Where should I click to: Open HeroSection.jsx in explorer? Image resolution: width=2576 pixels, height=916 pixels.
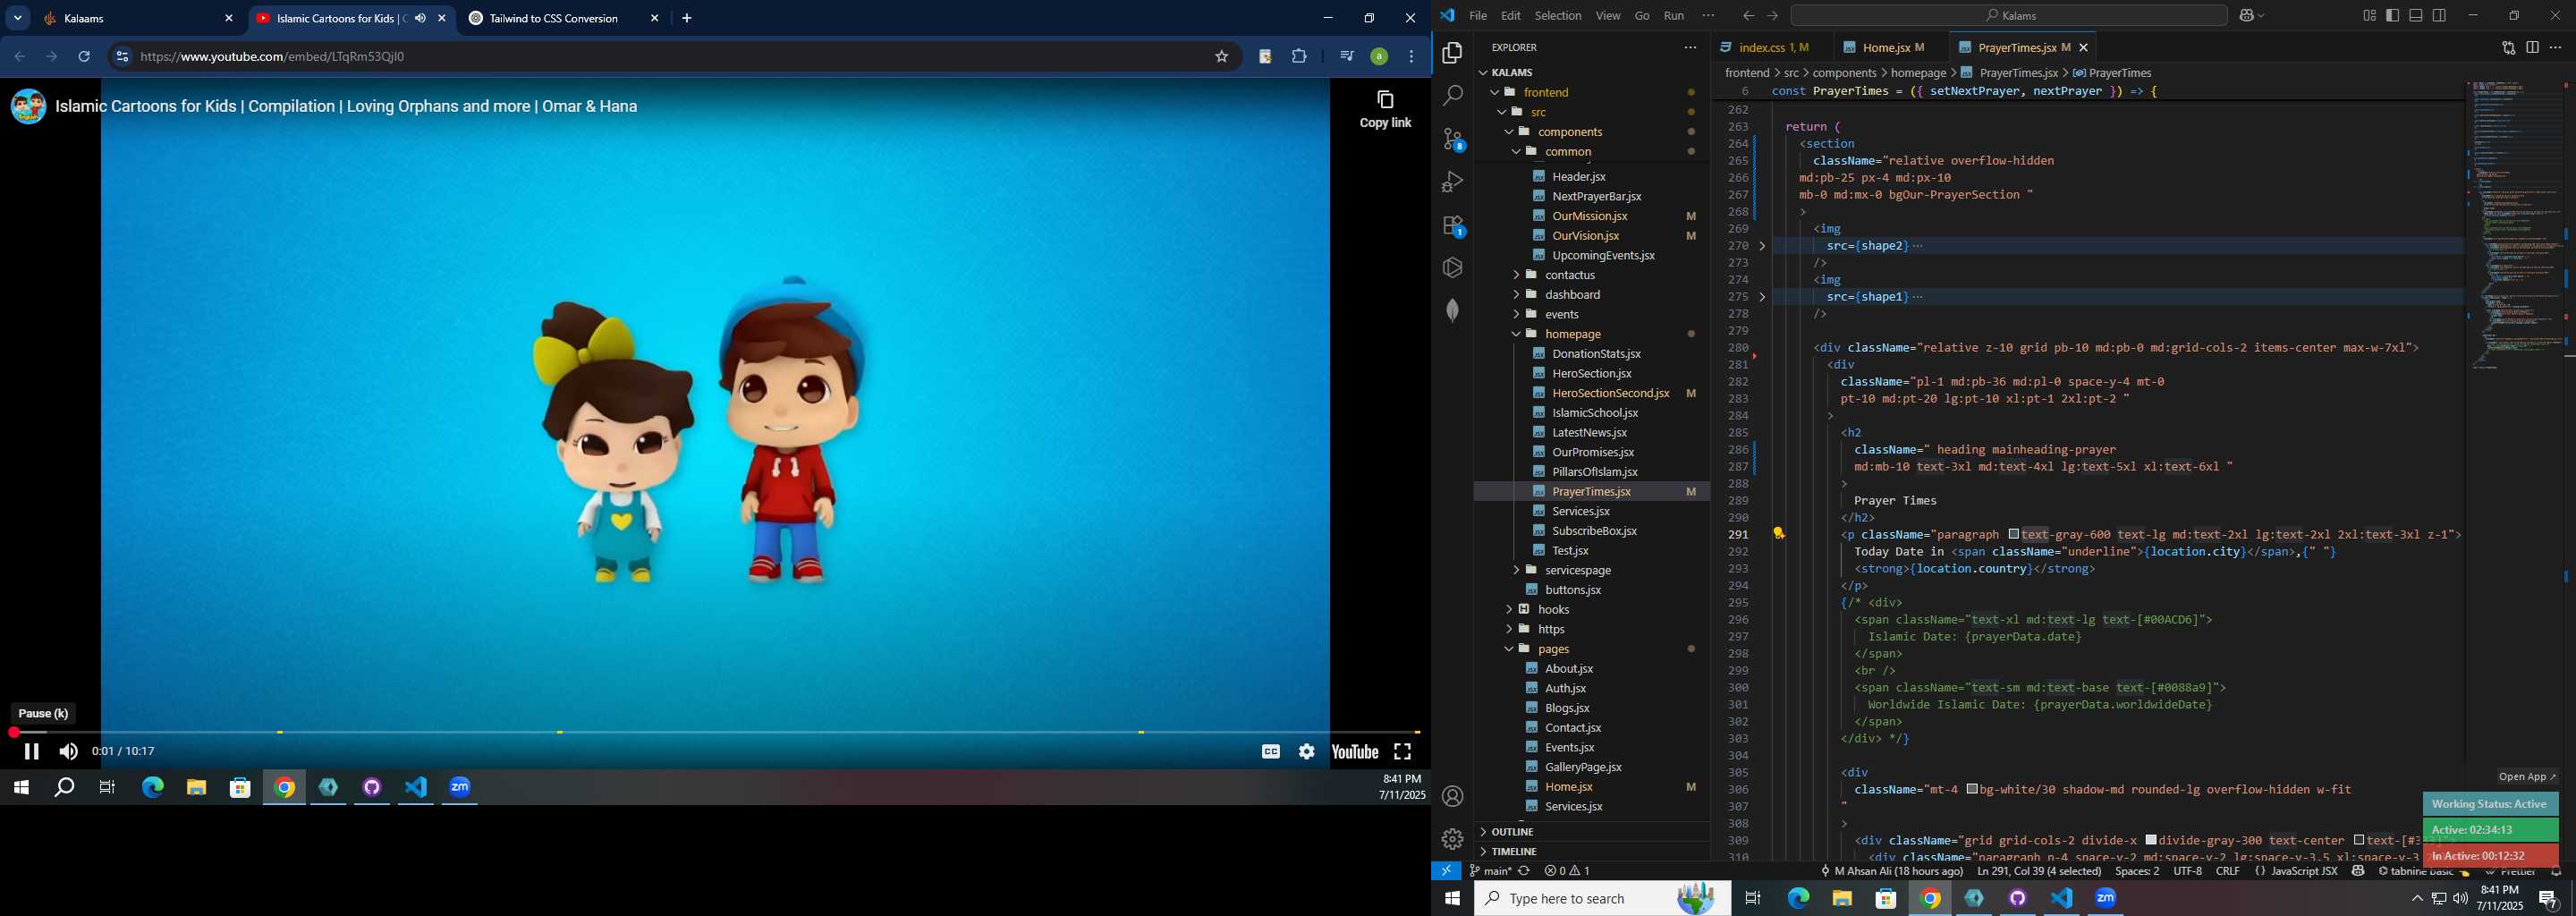[1591, 373]
